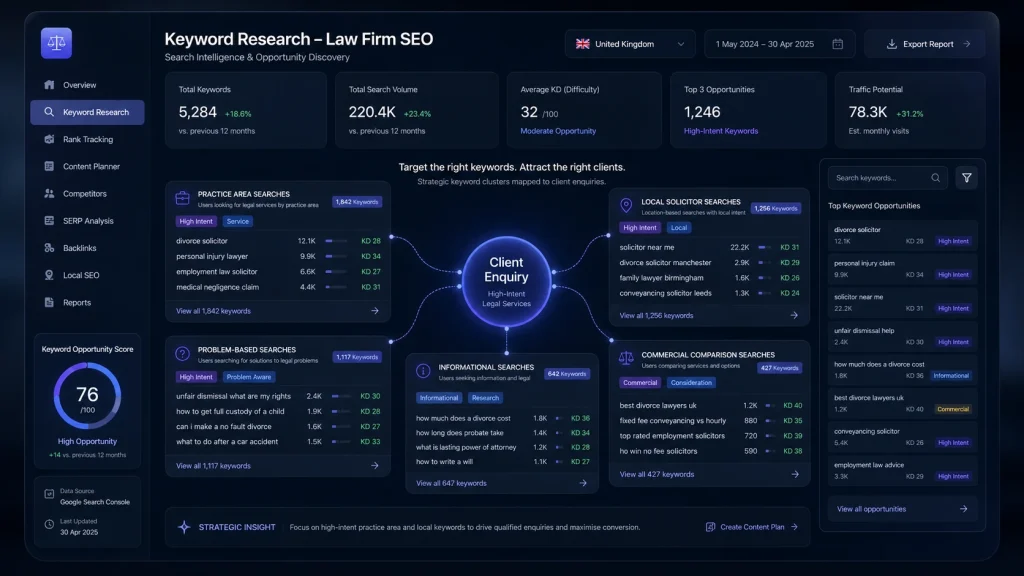
Task: Click the Local SEO pin icon
Action: click(x=49, y=275)
